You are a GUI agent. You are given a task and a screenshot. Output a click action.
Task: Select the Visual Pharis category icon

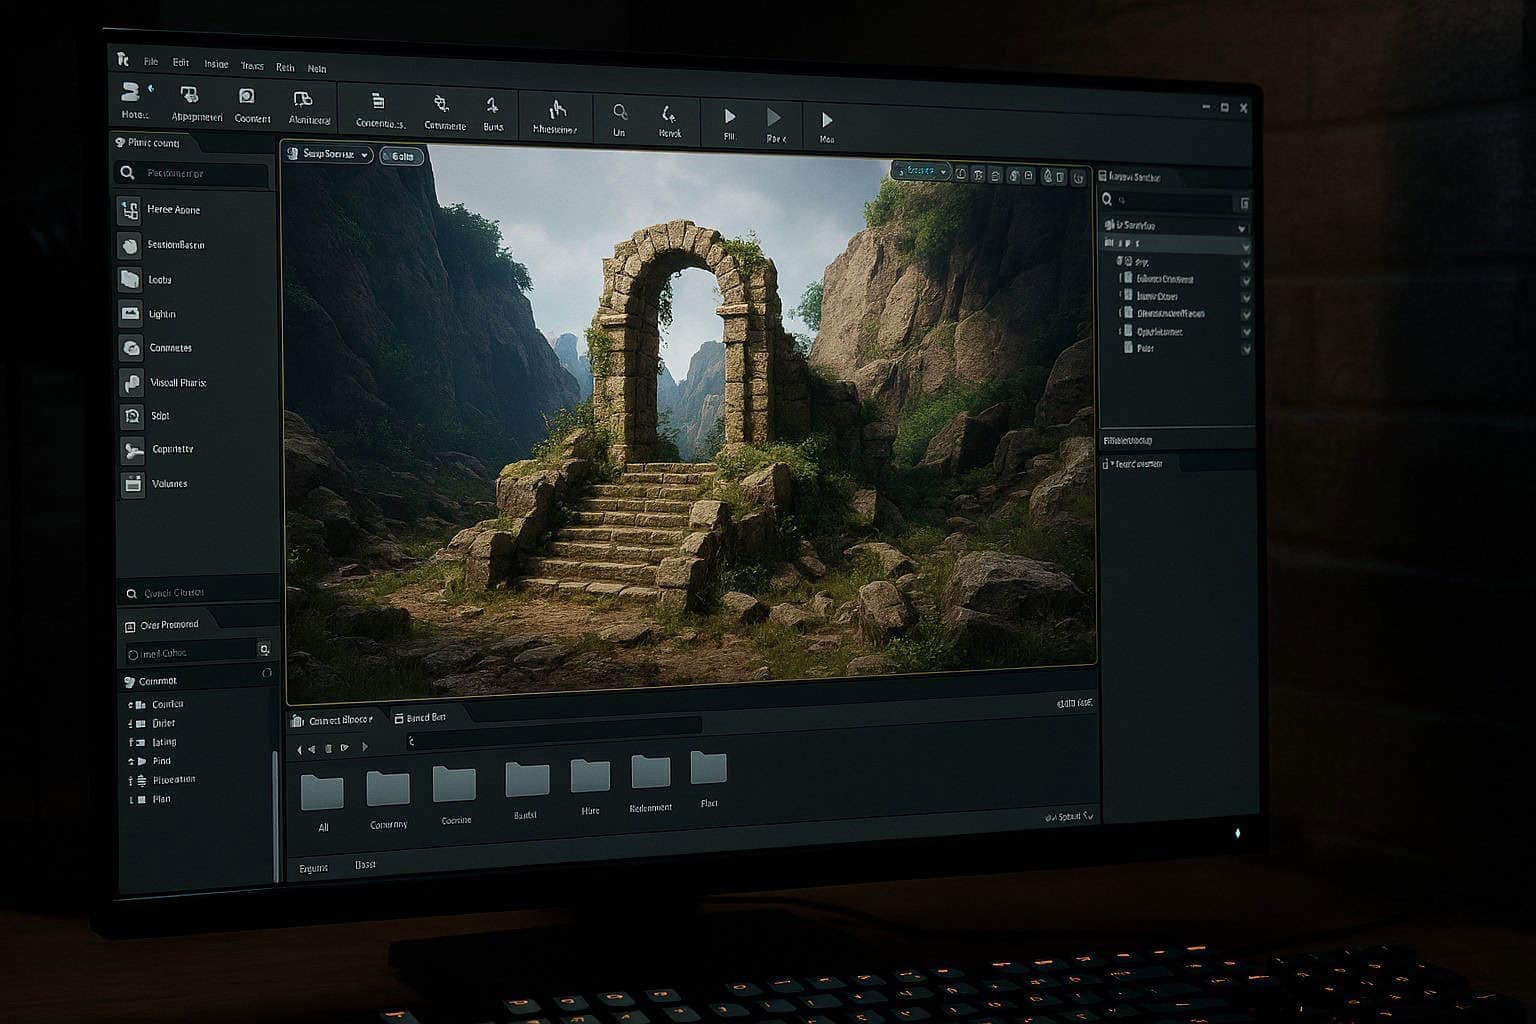(x=131, y=382)
